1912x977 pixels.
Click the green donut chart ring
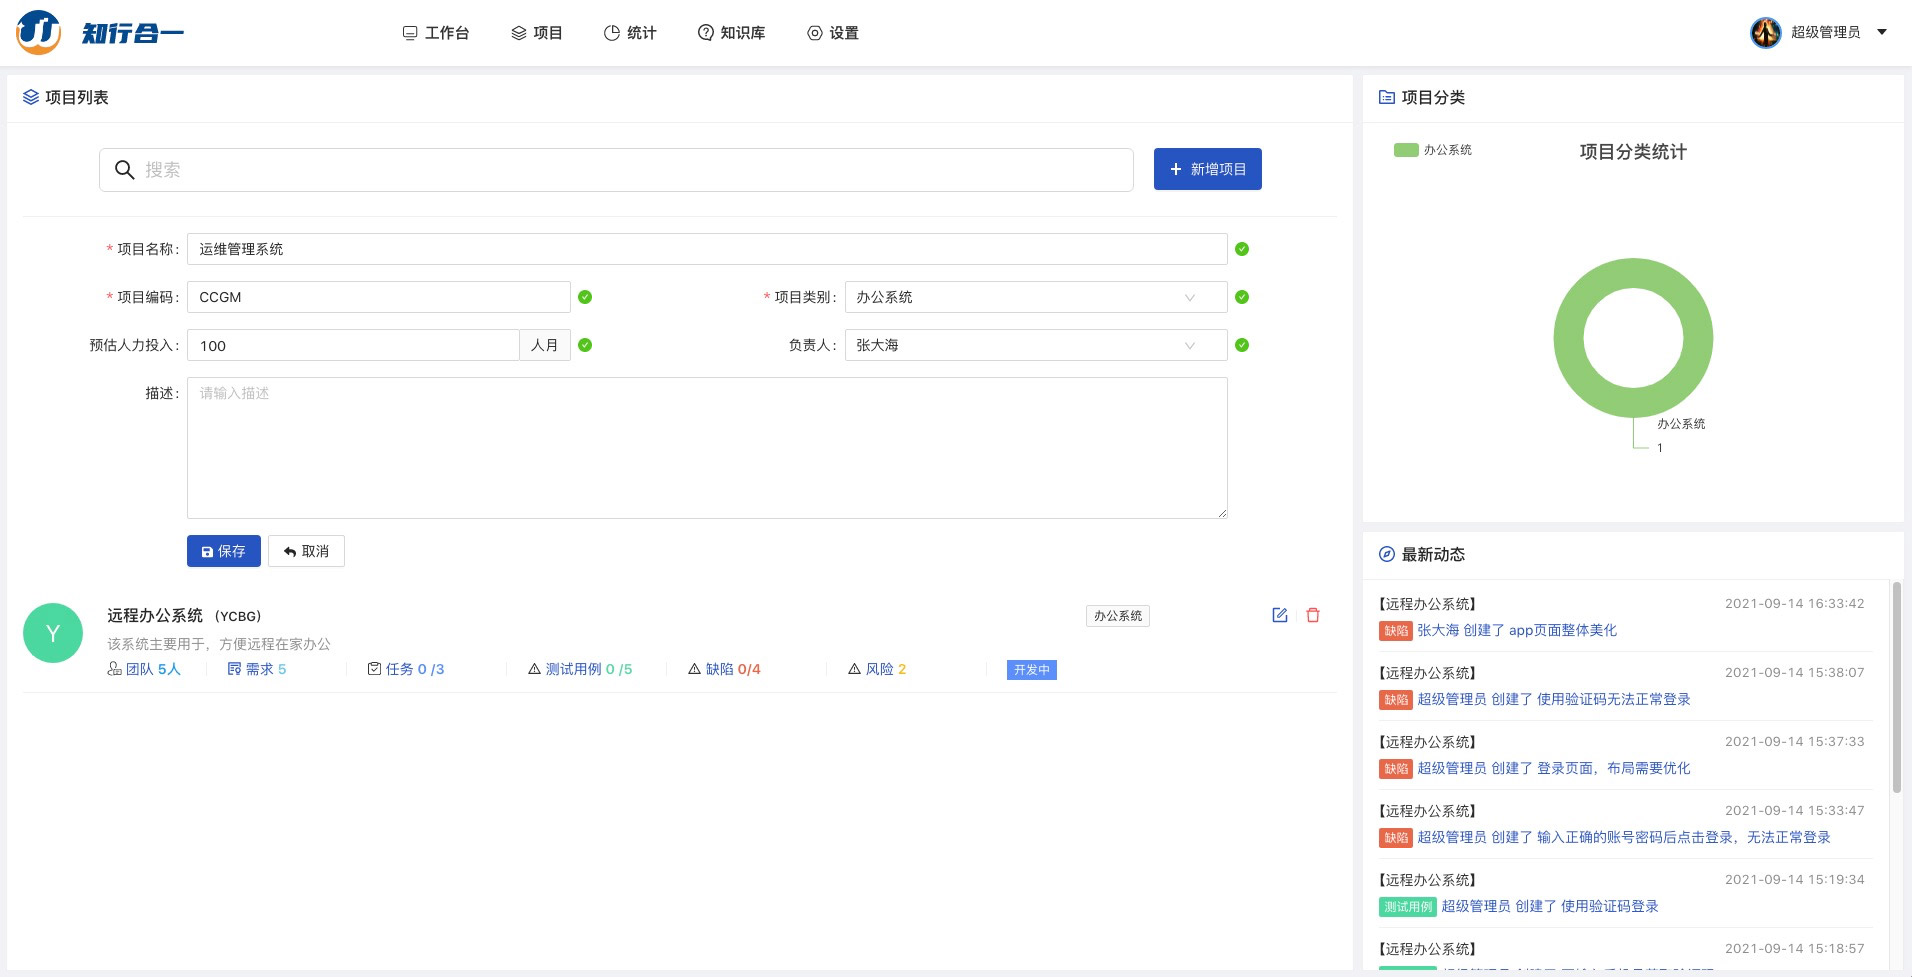1569,338
